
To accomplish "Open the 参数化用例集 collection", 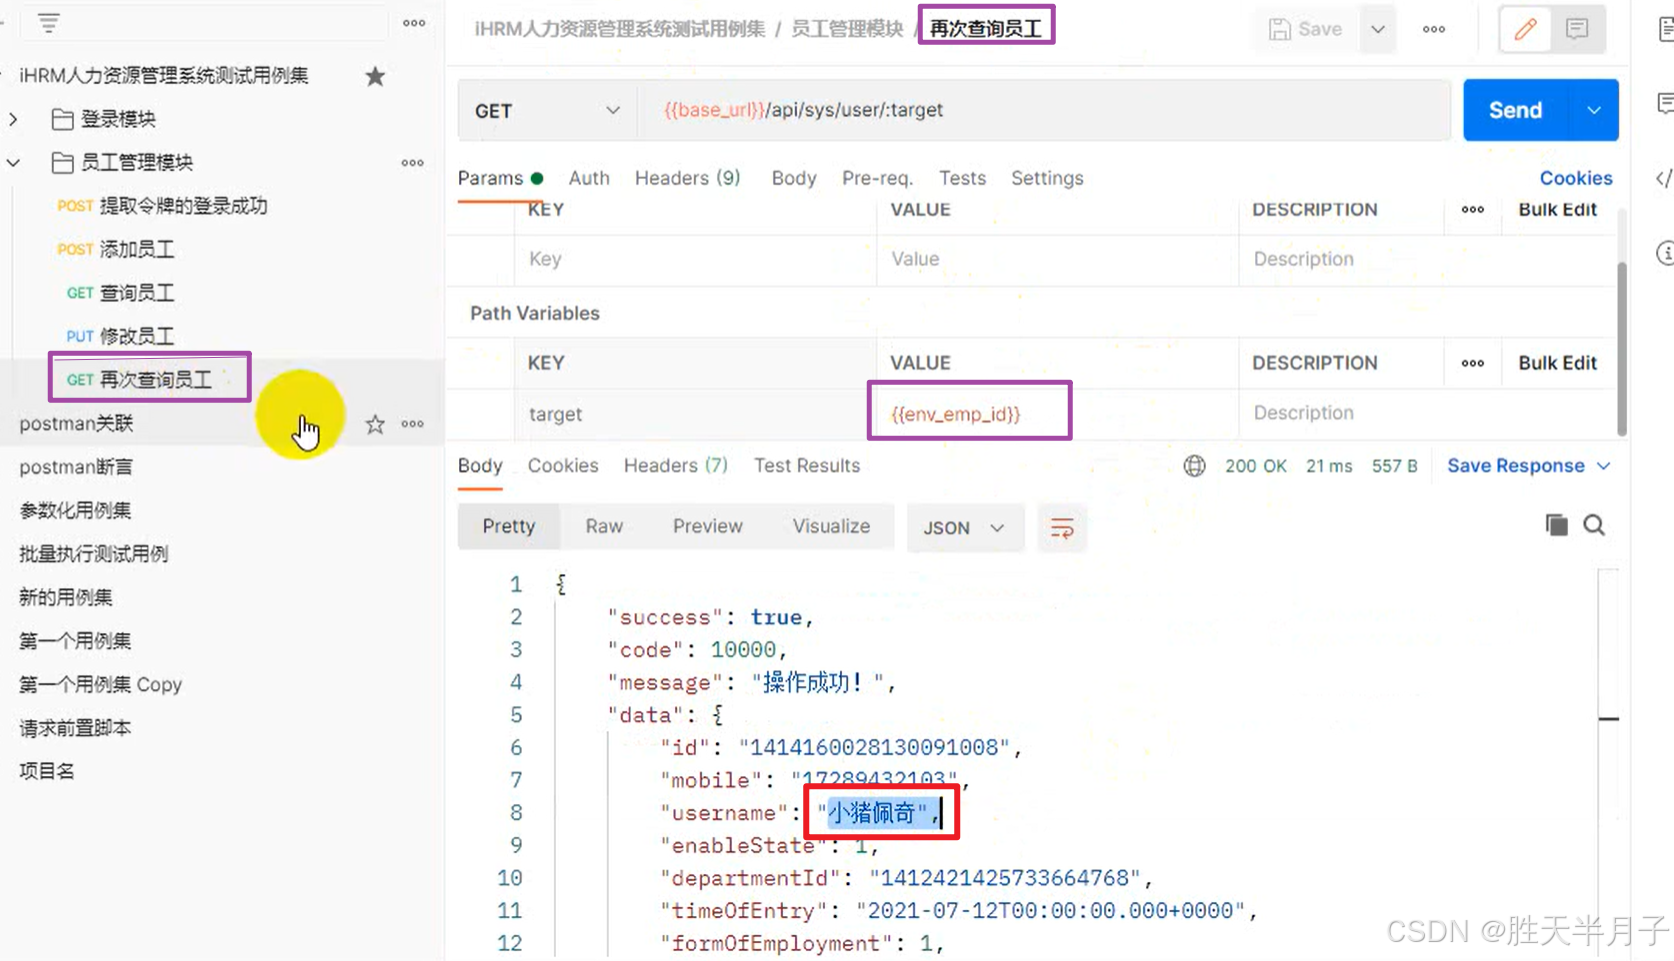I will tap(75, 511).
